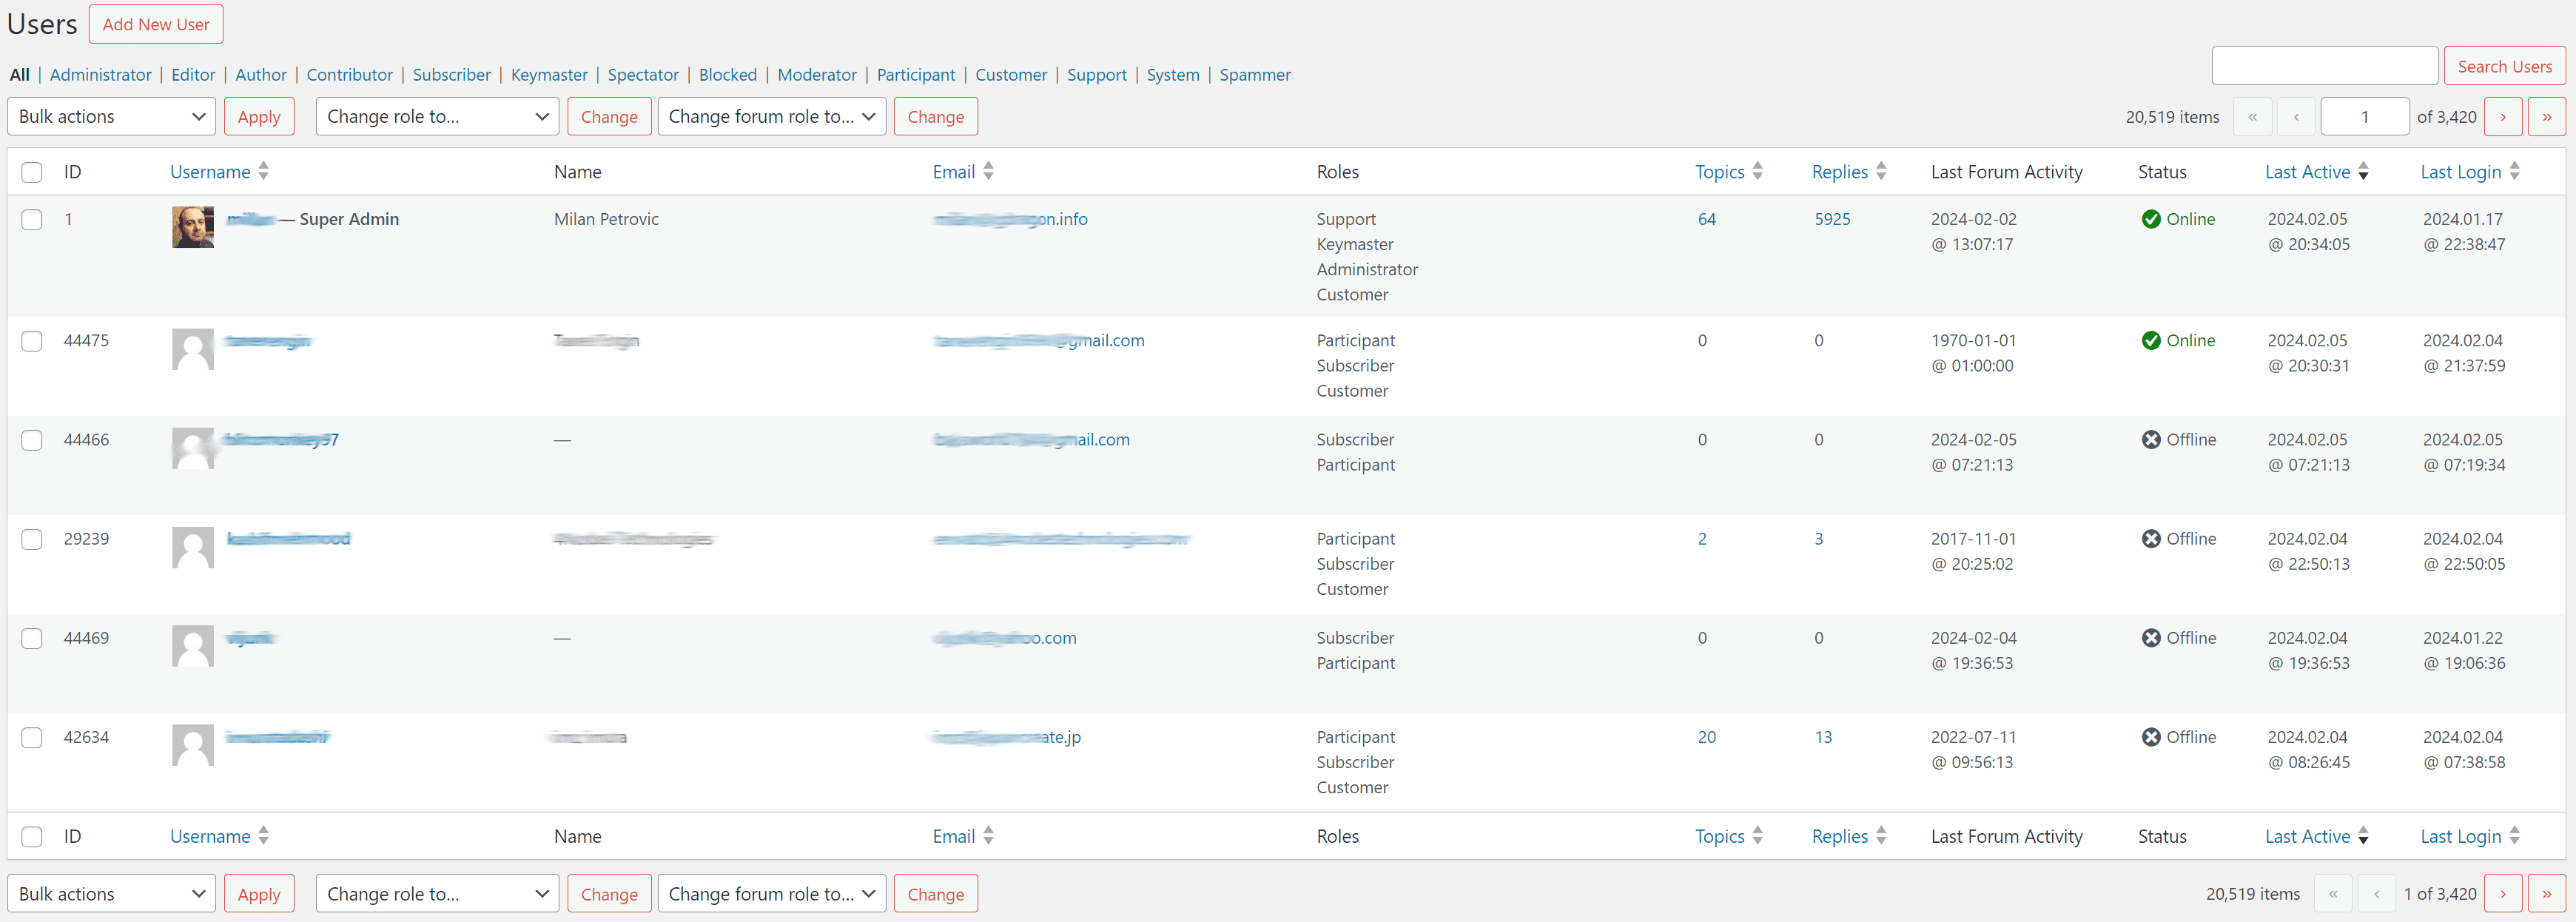Filter users by the Blocked role
The image size is (2576, 922).
click(728, 75)
